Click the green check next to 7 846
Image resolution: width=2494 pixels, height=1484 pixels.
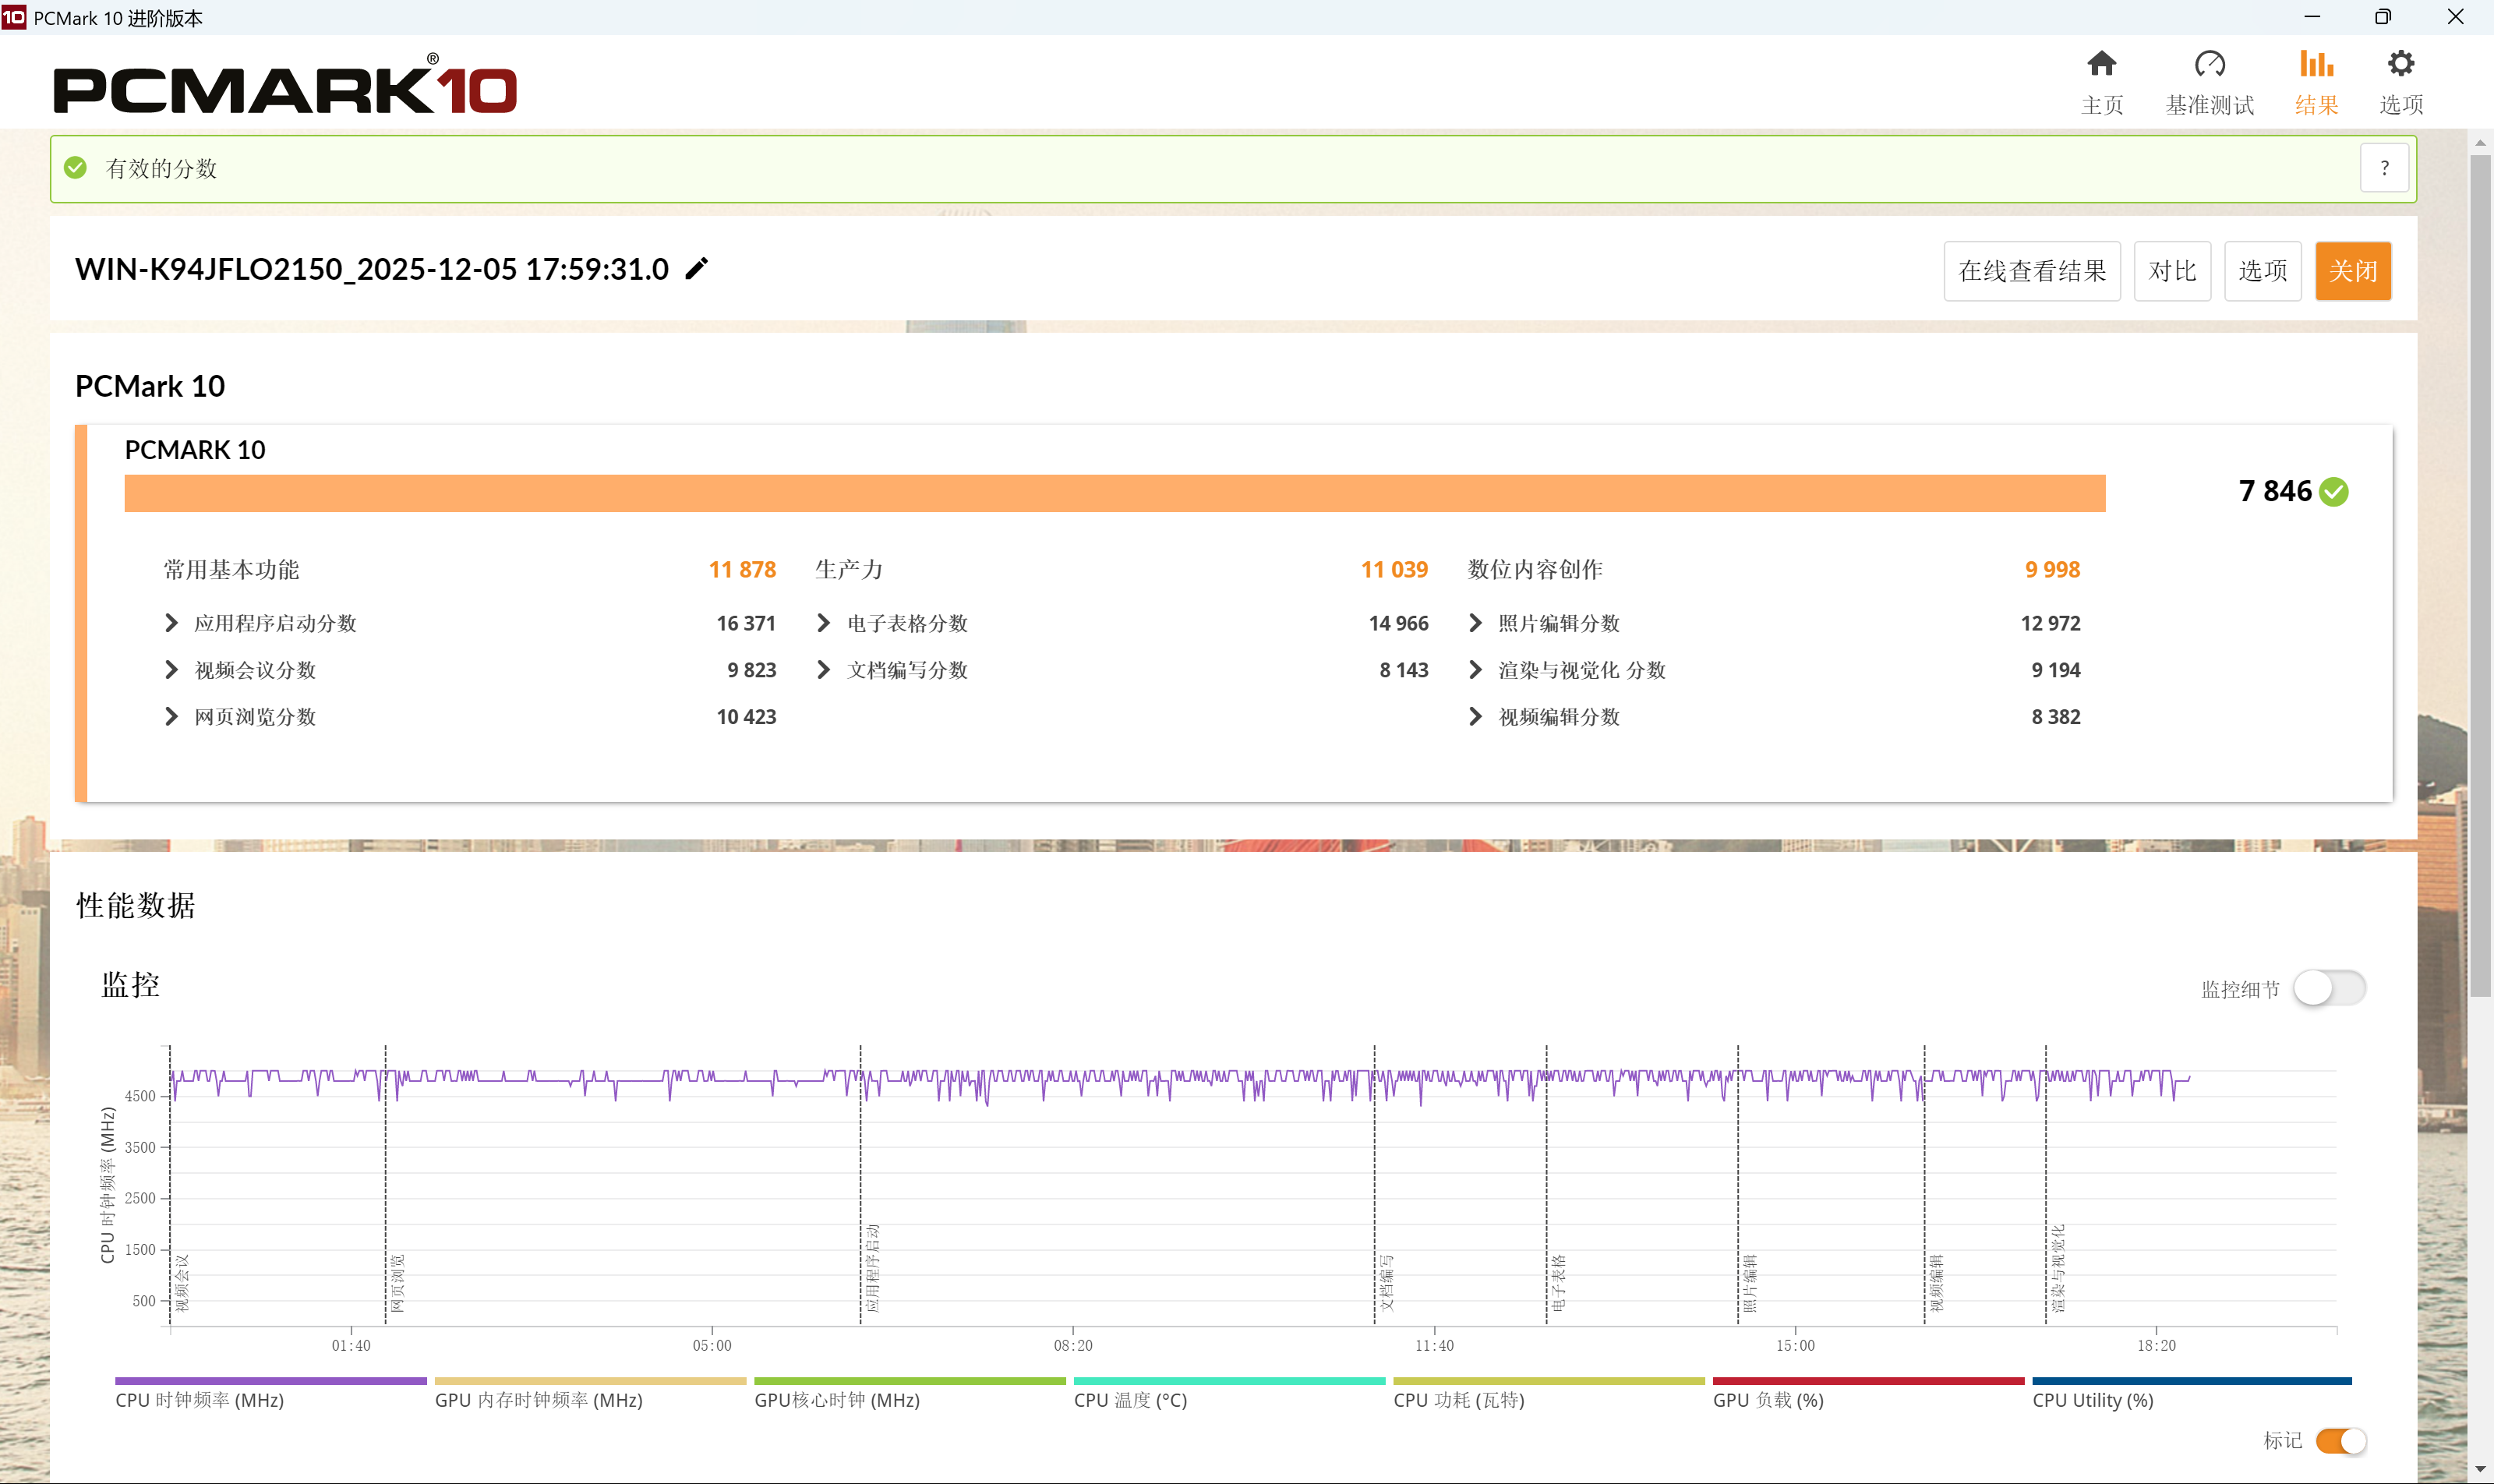pos(2334,492)
